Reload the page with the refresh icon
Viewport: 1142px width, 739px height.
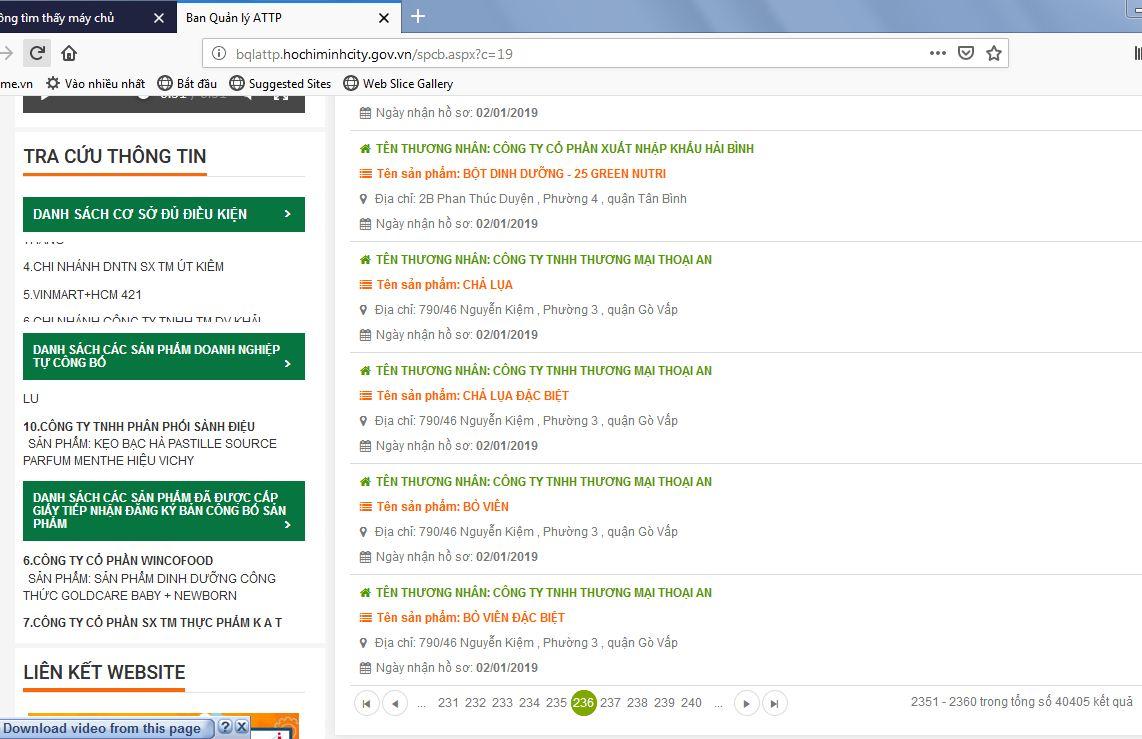click(x=37, y=53)
